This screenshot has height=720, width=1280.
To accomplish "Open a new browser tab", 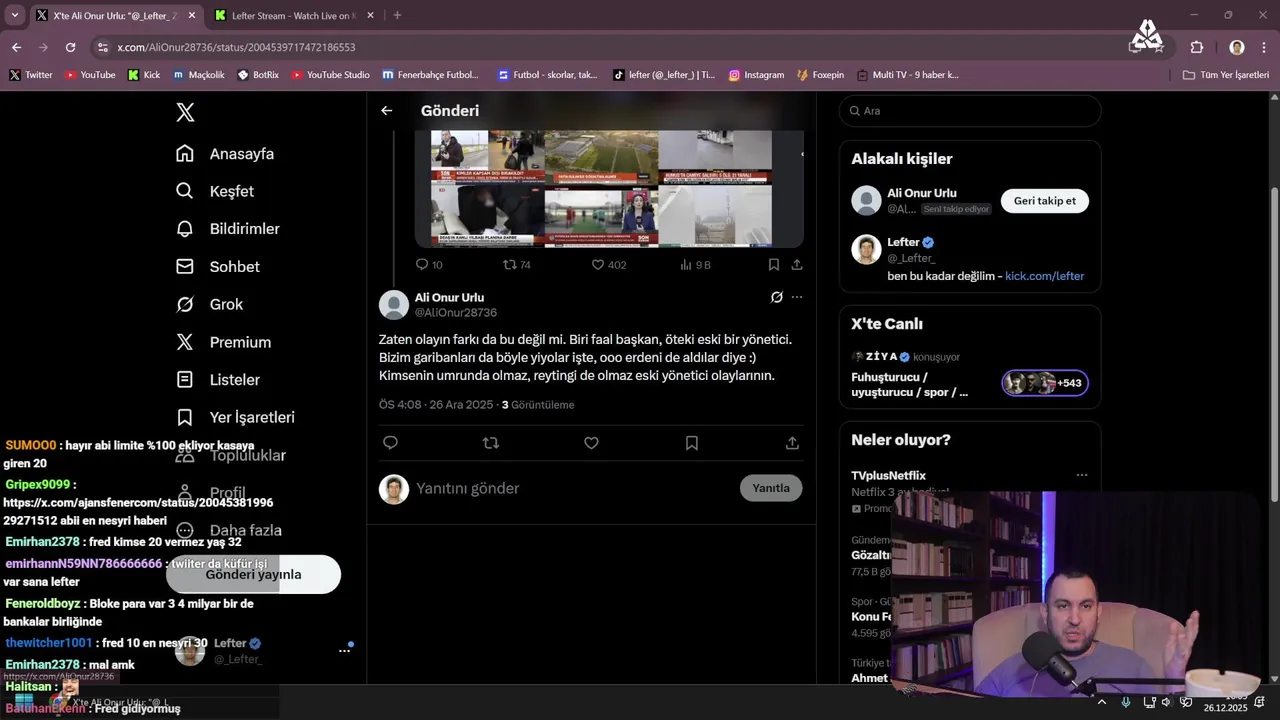I will (397, 15).
